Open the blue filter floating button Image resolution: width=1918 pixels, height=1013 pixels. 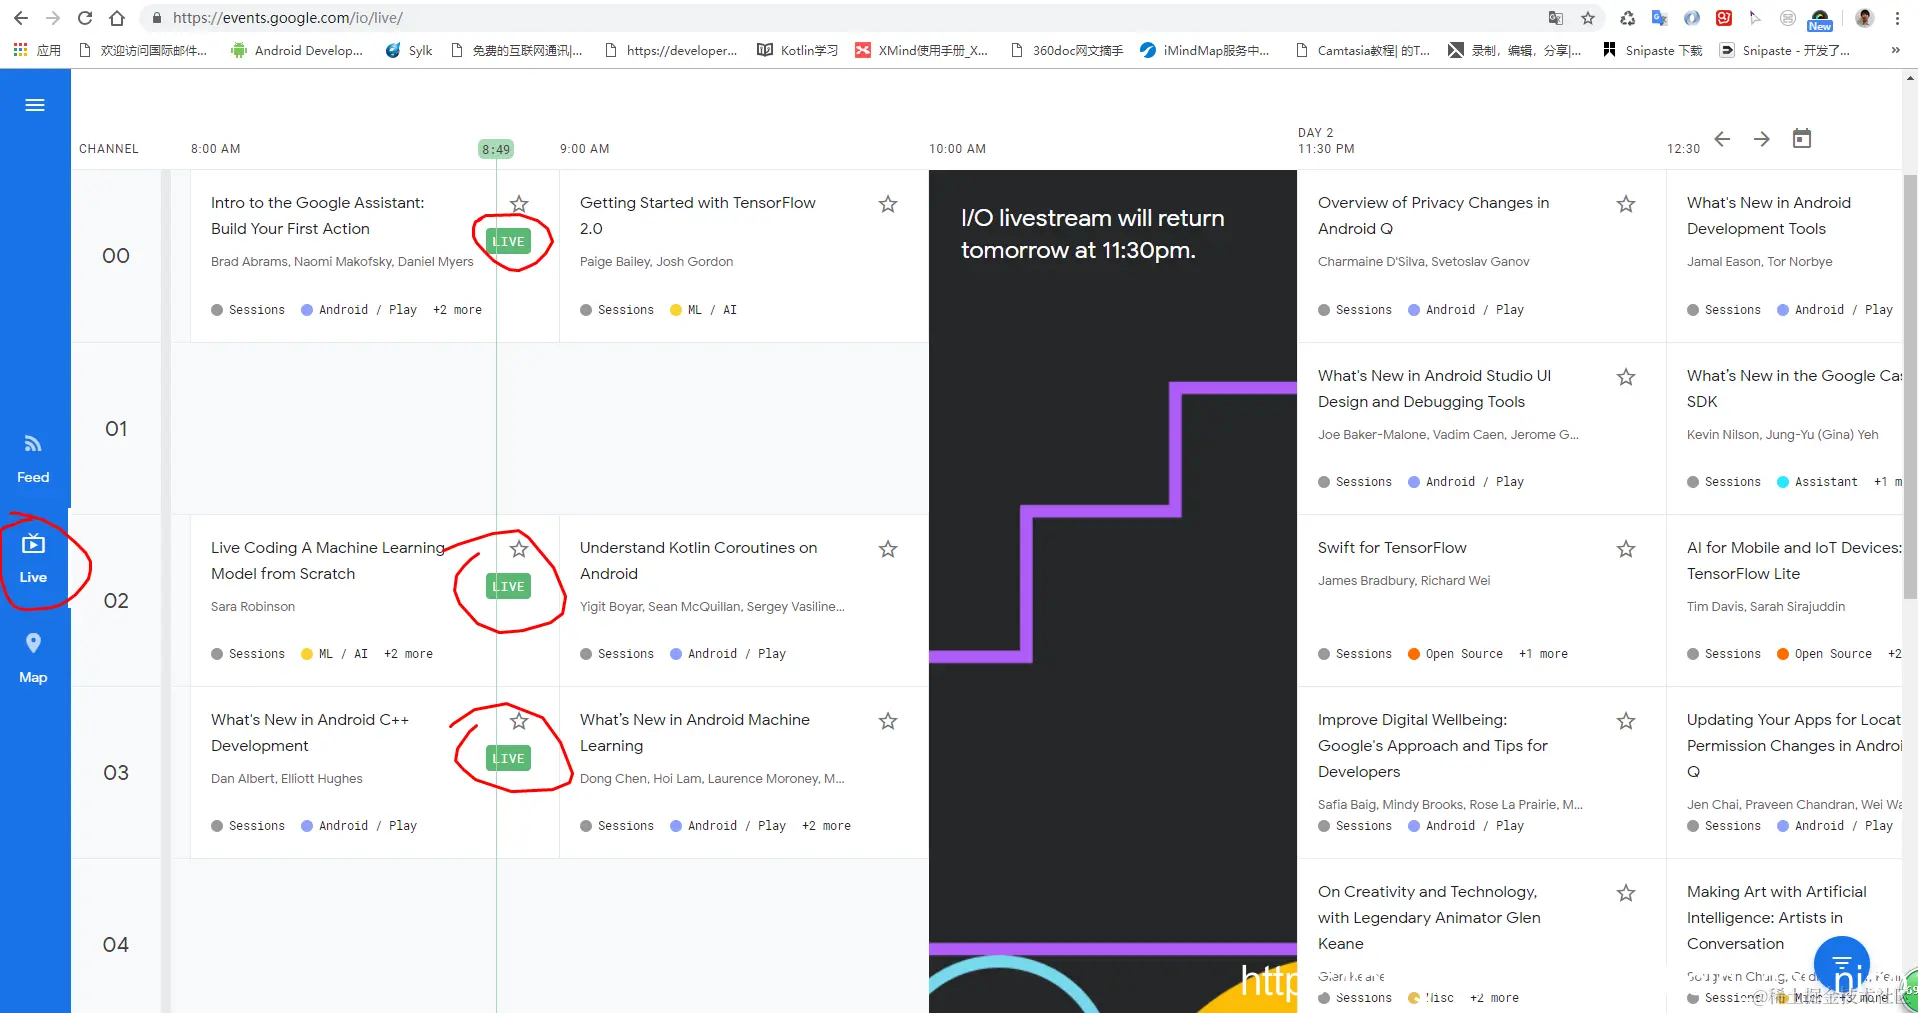pyautogui.click(x=1842, y=964)
